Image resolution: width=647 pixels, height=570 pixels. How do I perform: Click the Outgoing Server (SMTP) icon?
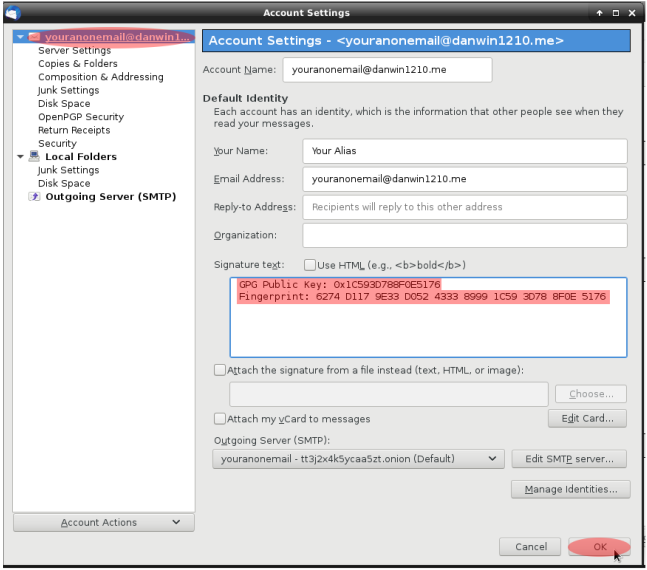click(34, 197)
